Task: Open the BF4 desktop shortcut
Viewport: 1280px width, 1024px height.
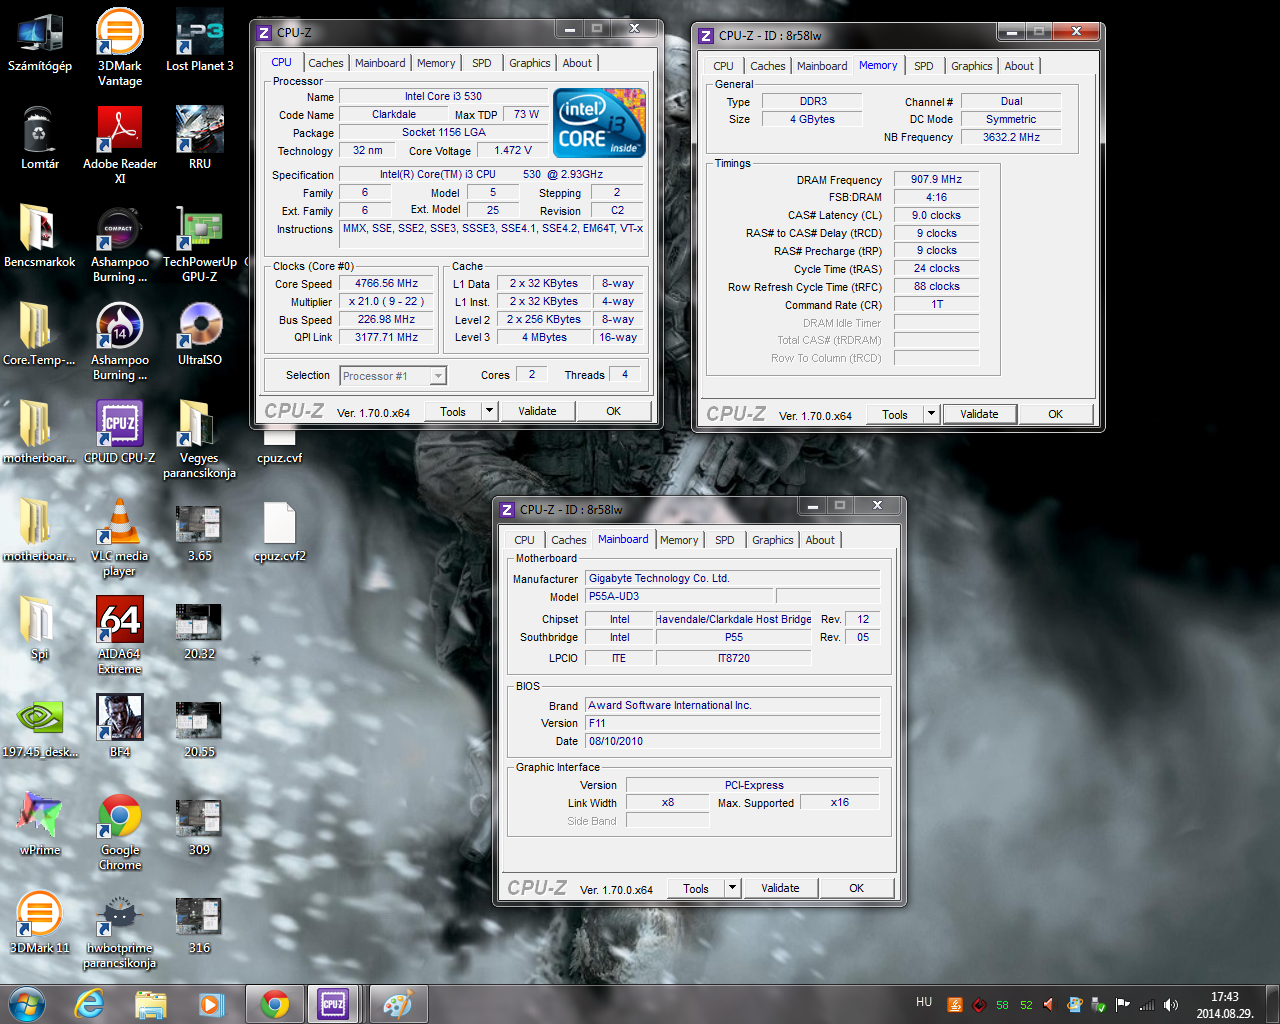Action: (x=120, y=725)
